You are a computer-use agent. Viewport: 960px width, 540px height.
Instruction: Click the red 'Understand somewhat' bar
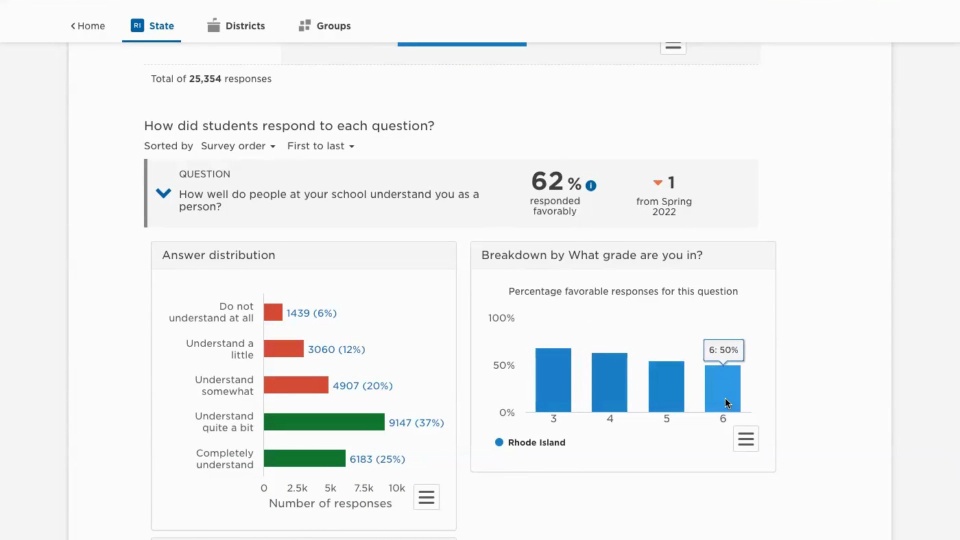point(296,384)
